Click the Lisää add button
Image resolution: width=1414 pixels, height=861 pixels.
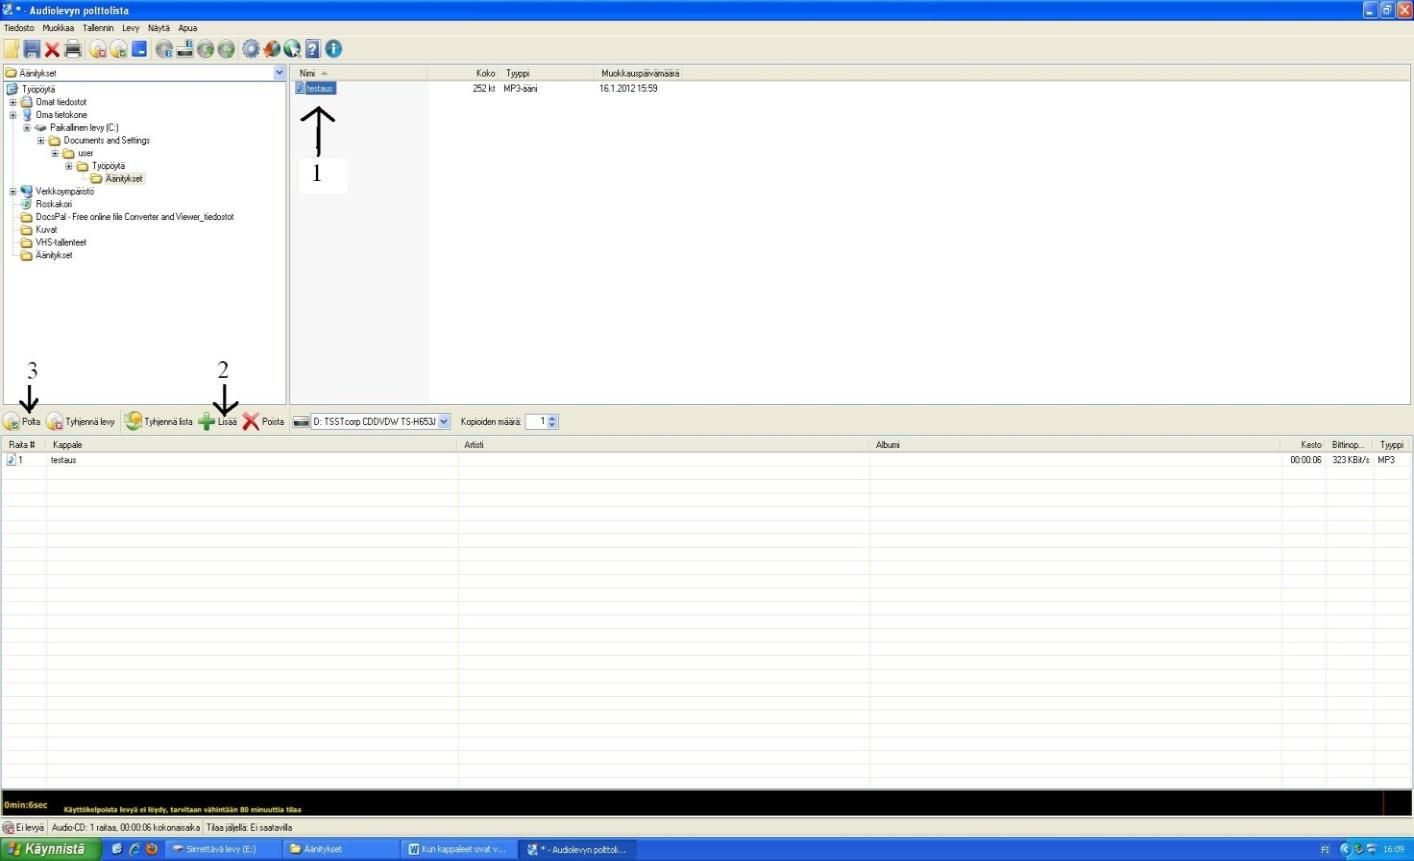218,422
